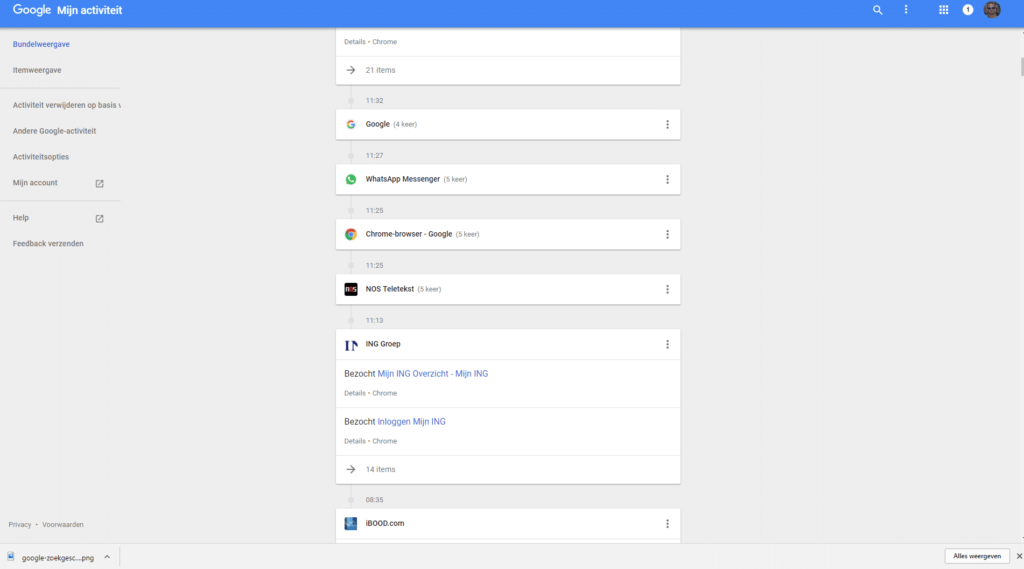This screenshot has height=569, width=1024.
Task: Click the Chrome icon on activity card
Action: 351,234
